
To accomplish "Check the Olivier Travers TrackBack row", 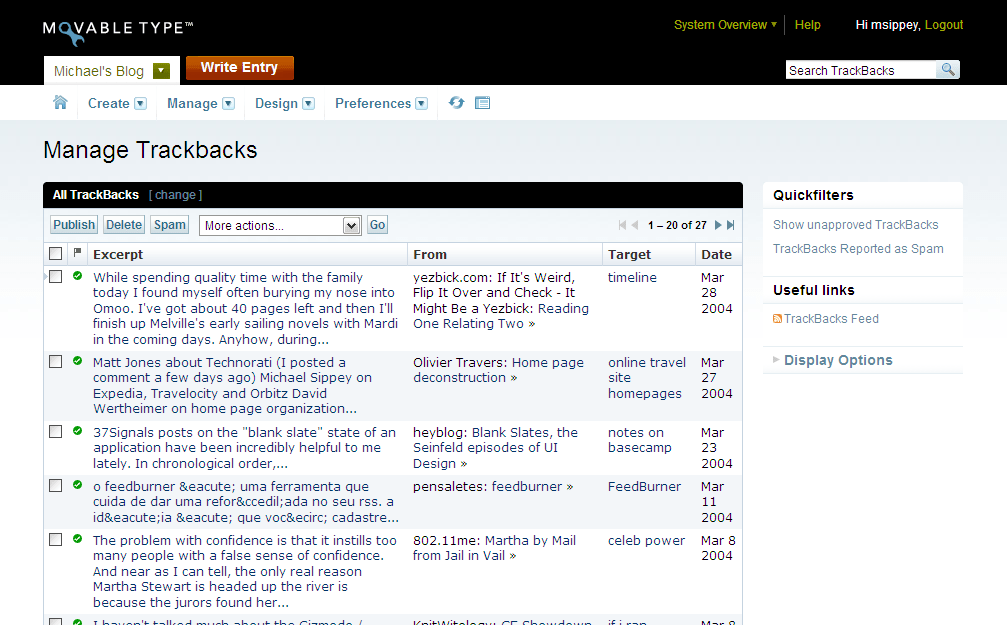I will [56, 362].
